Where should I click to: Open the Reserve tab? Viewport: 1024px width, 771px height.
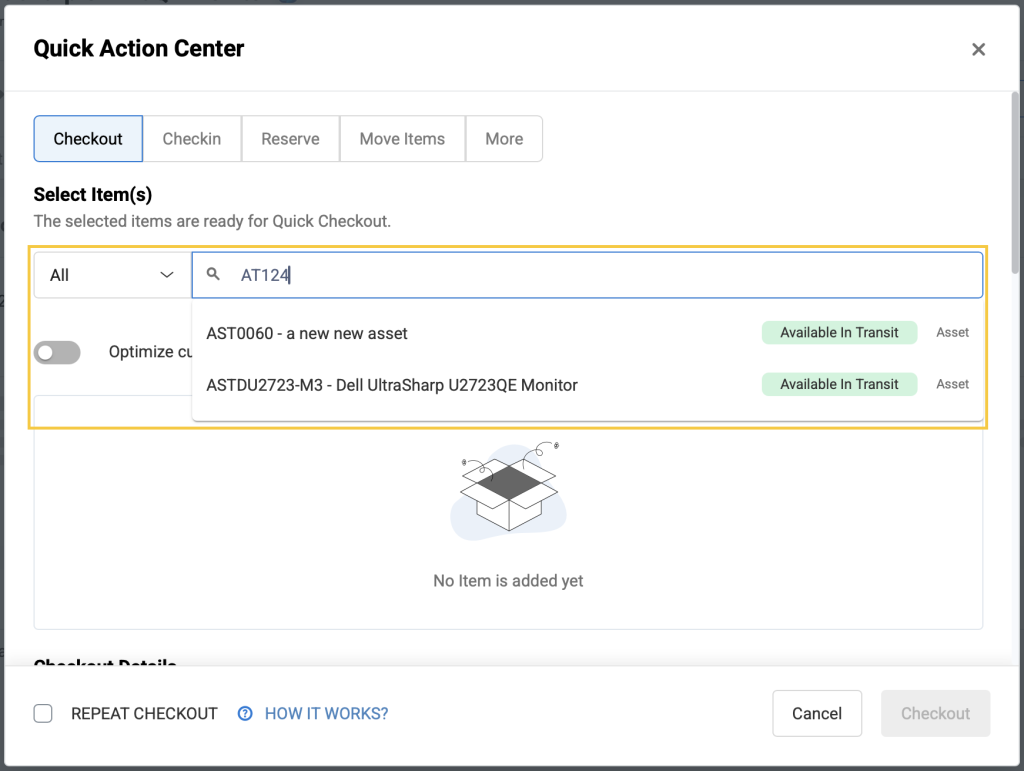(x=291, y=138)
